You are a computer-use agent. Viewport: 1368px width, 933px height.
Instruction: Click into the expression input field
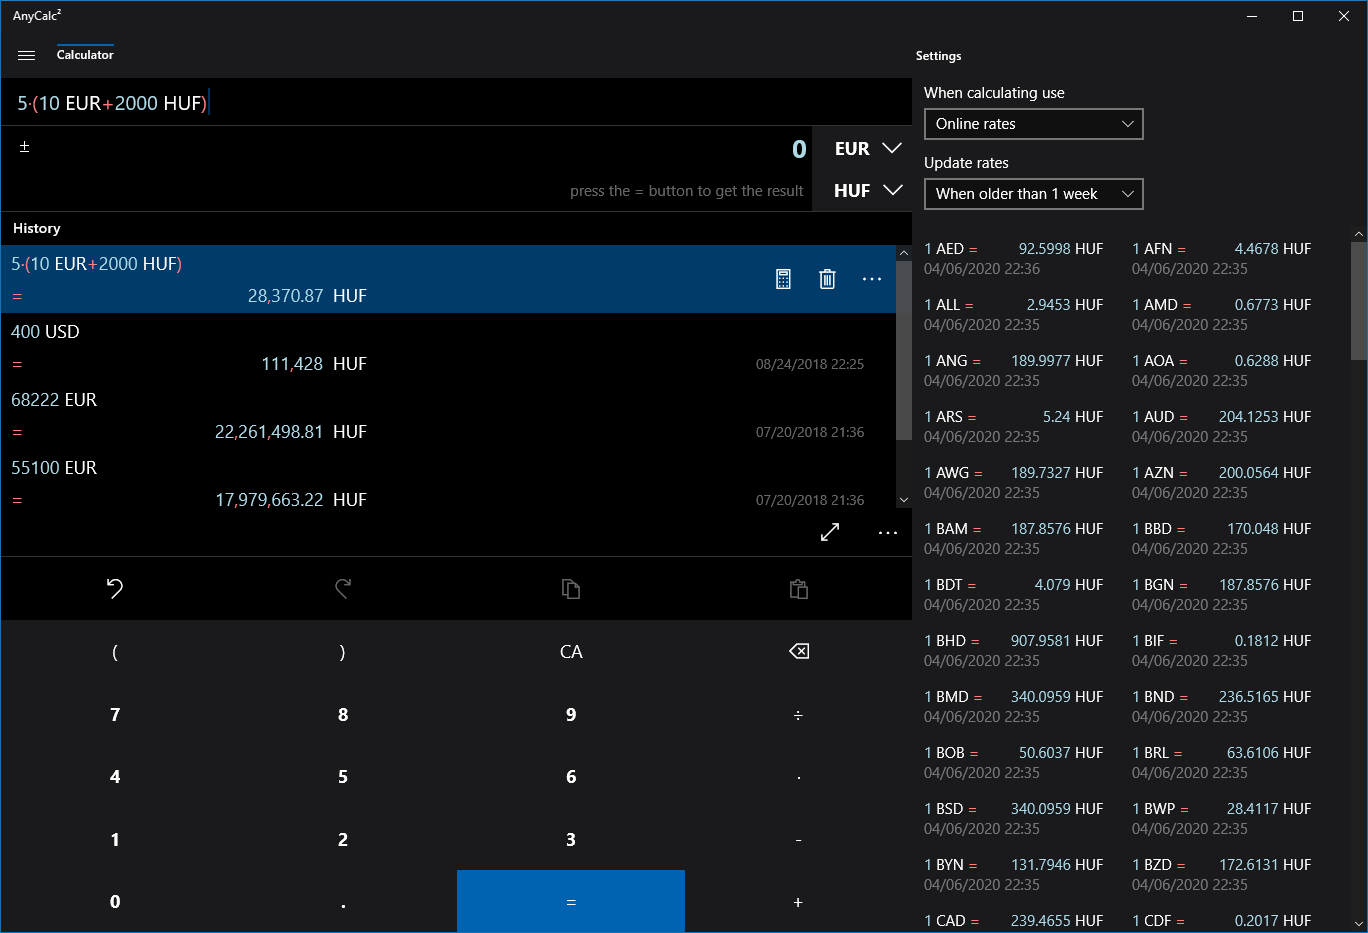pyautogui.click(x=456, y=103)
